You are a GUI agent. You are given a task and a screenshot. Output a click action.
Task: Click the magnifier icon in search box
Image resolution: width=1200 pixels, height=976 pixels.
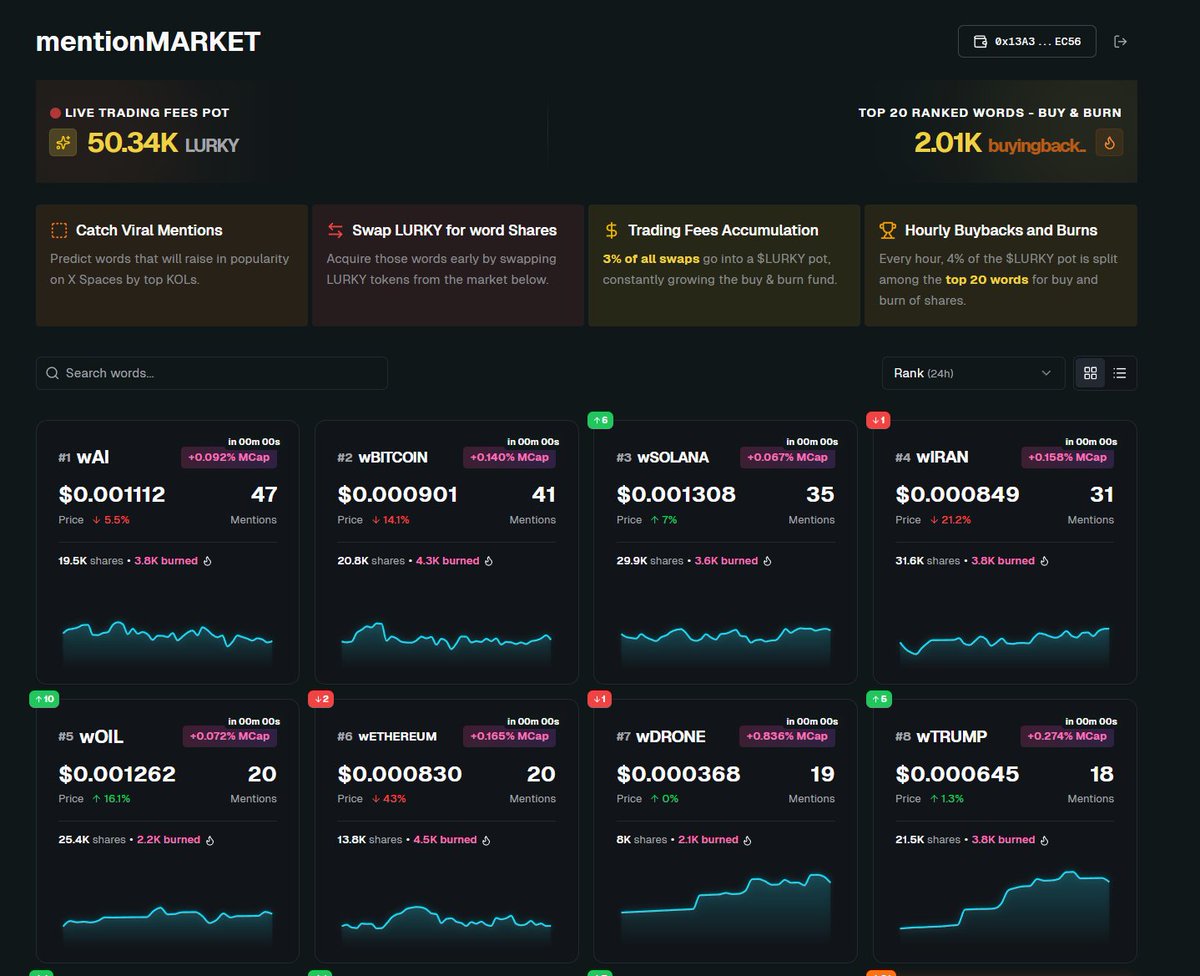53,373
